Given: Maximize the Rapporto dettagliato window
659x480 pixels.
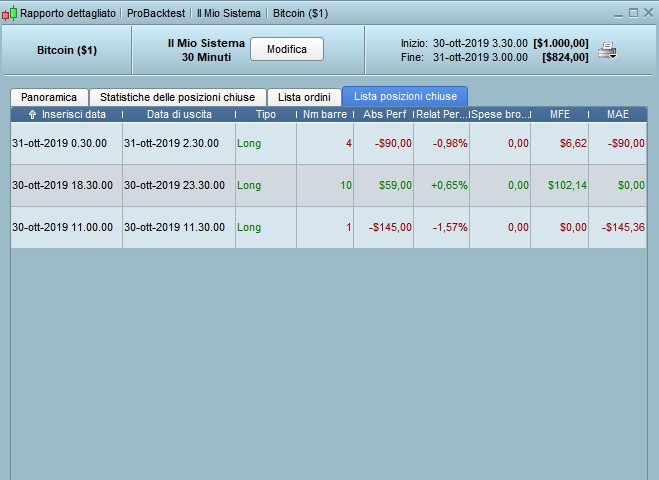Looking at the screenshot, I should click(x=633, y=13).
